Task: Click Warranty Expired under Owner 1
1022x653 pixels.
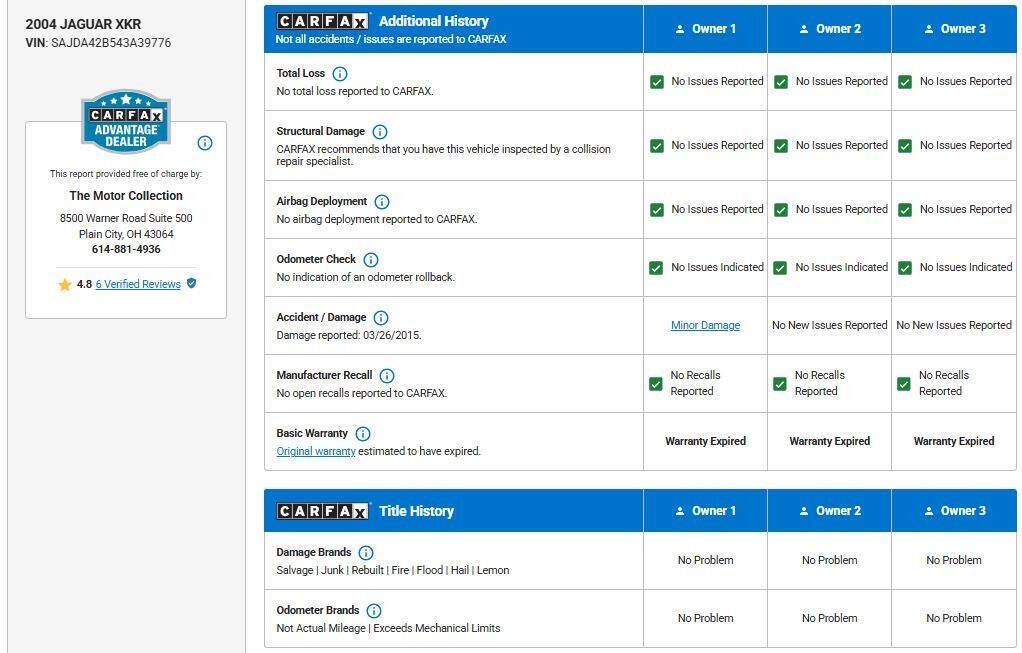Action: pyautogui.click(x=705, y=441)
